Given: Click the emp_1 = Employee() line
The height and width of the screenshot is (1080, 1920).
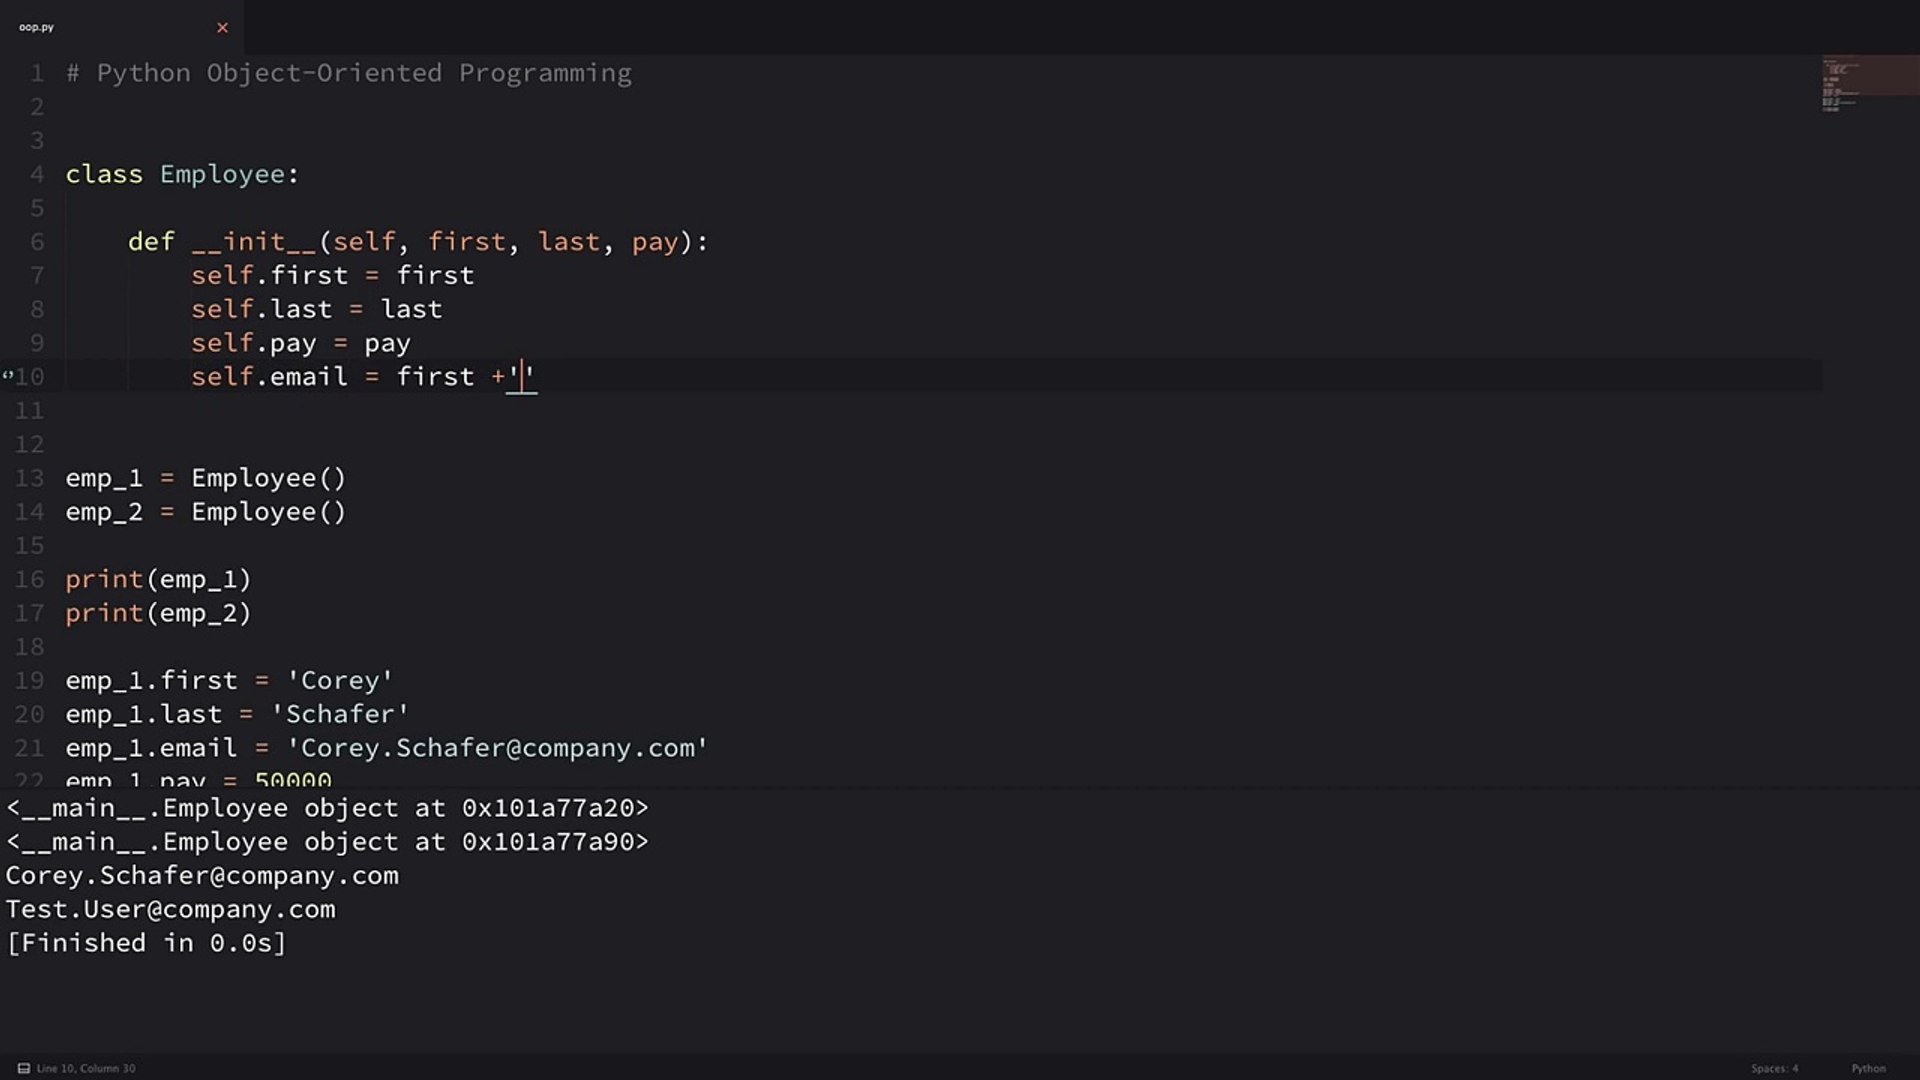Looking at the screenshot, I should 205,478.
